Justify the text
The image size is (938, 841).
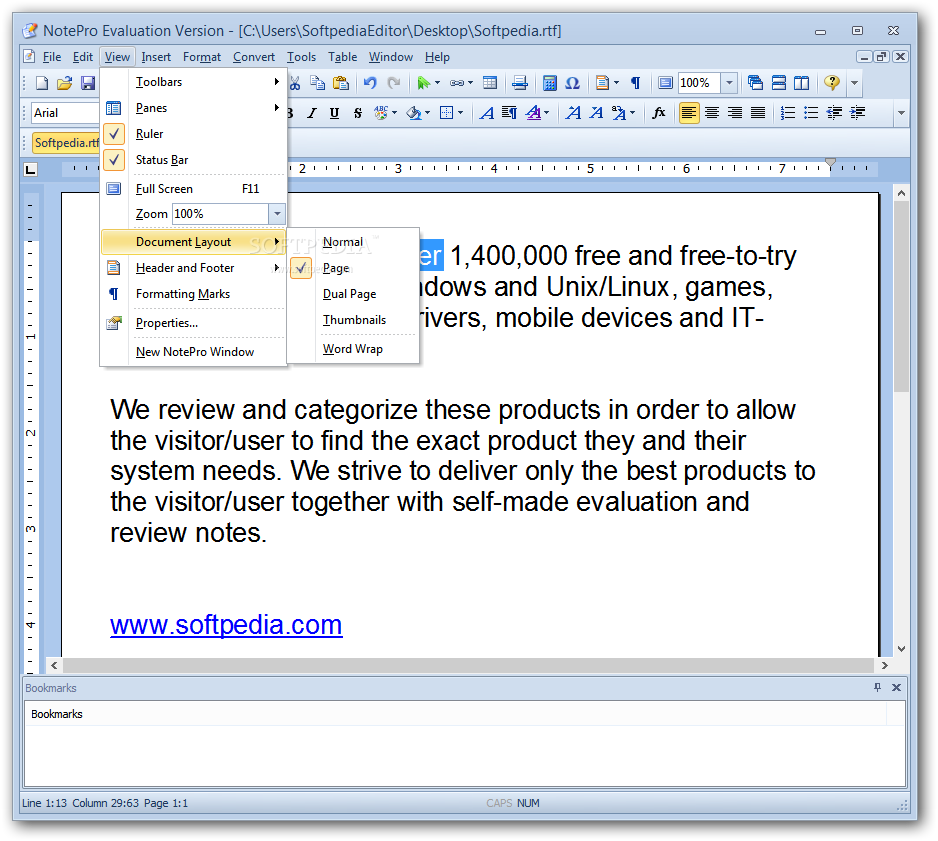(x=758, y=113)
